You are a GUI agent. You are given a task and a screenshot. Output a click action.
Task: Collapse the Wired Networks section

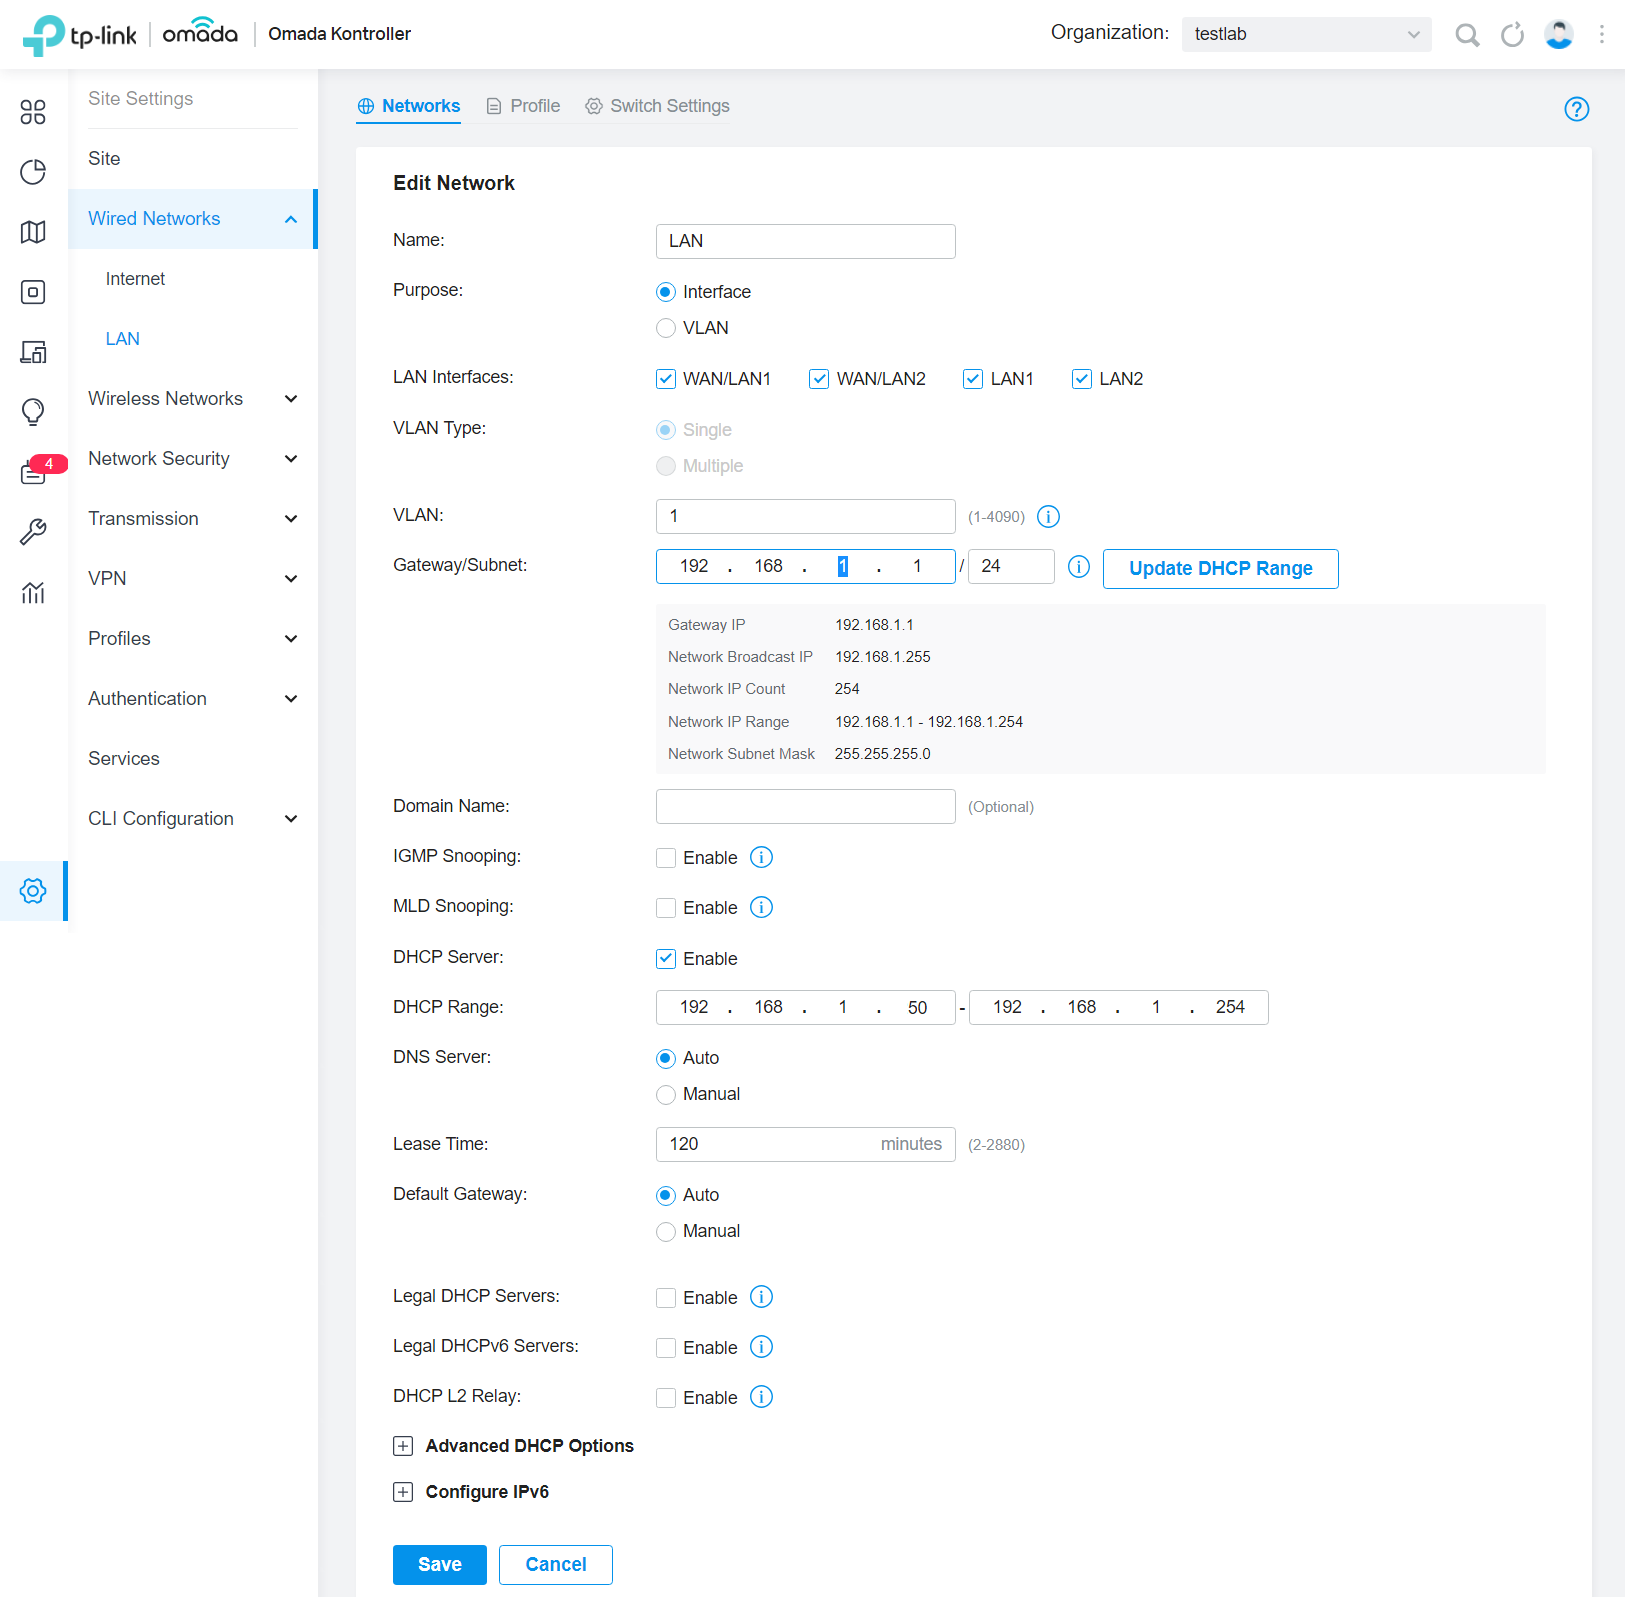click(x=192, y=219)
